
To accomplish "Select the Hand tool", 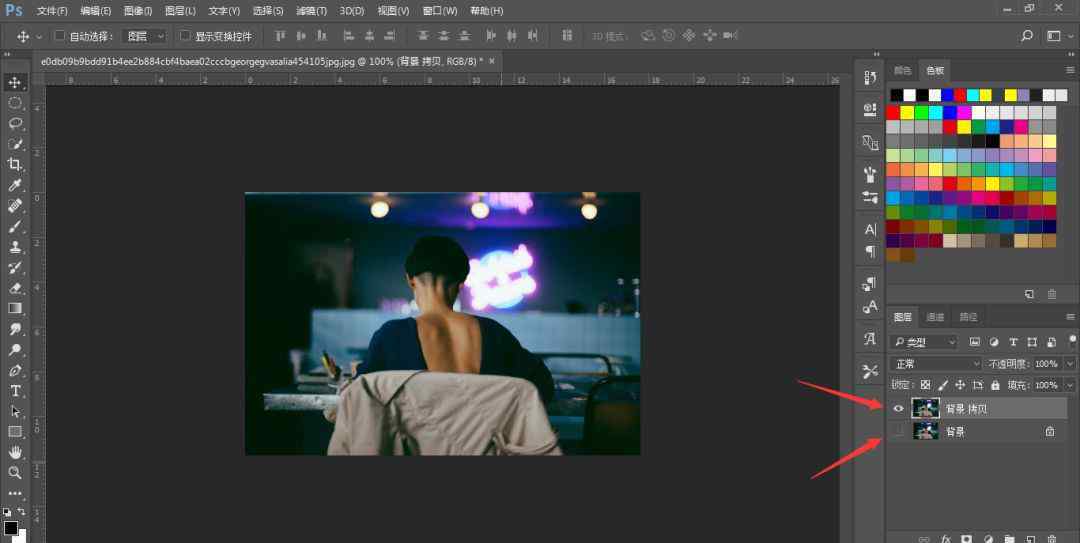I will [15, 452].
